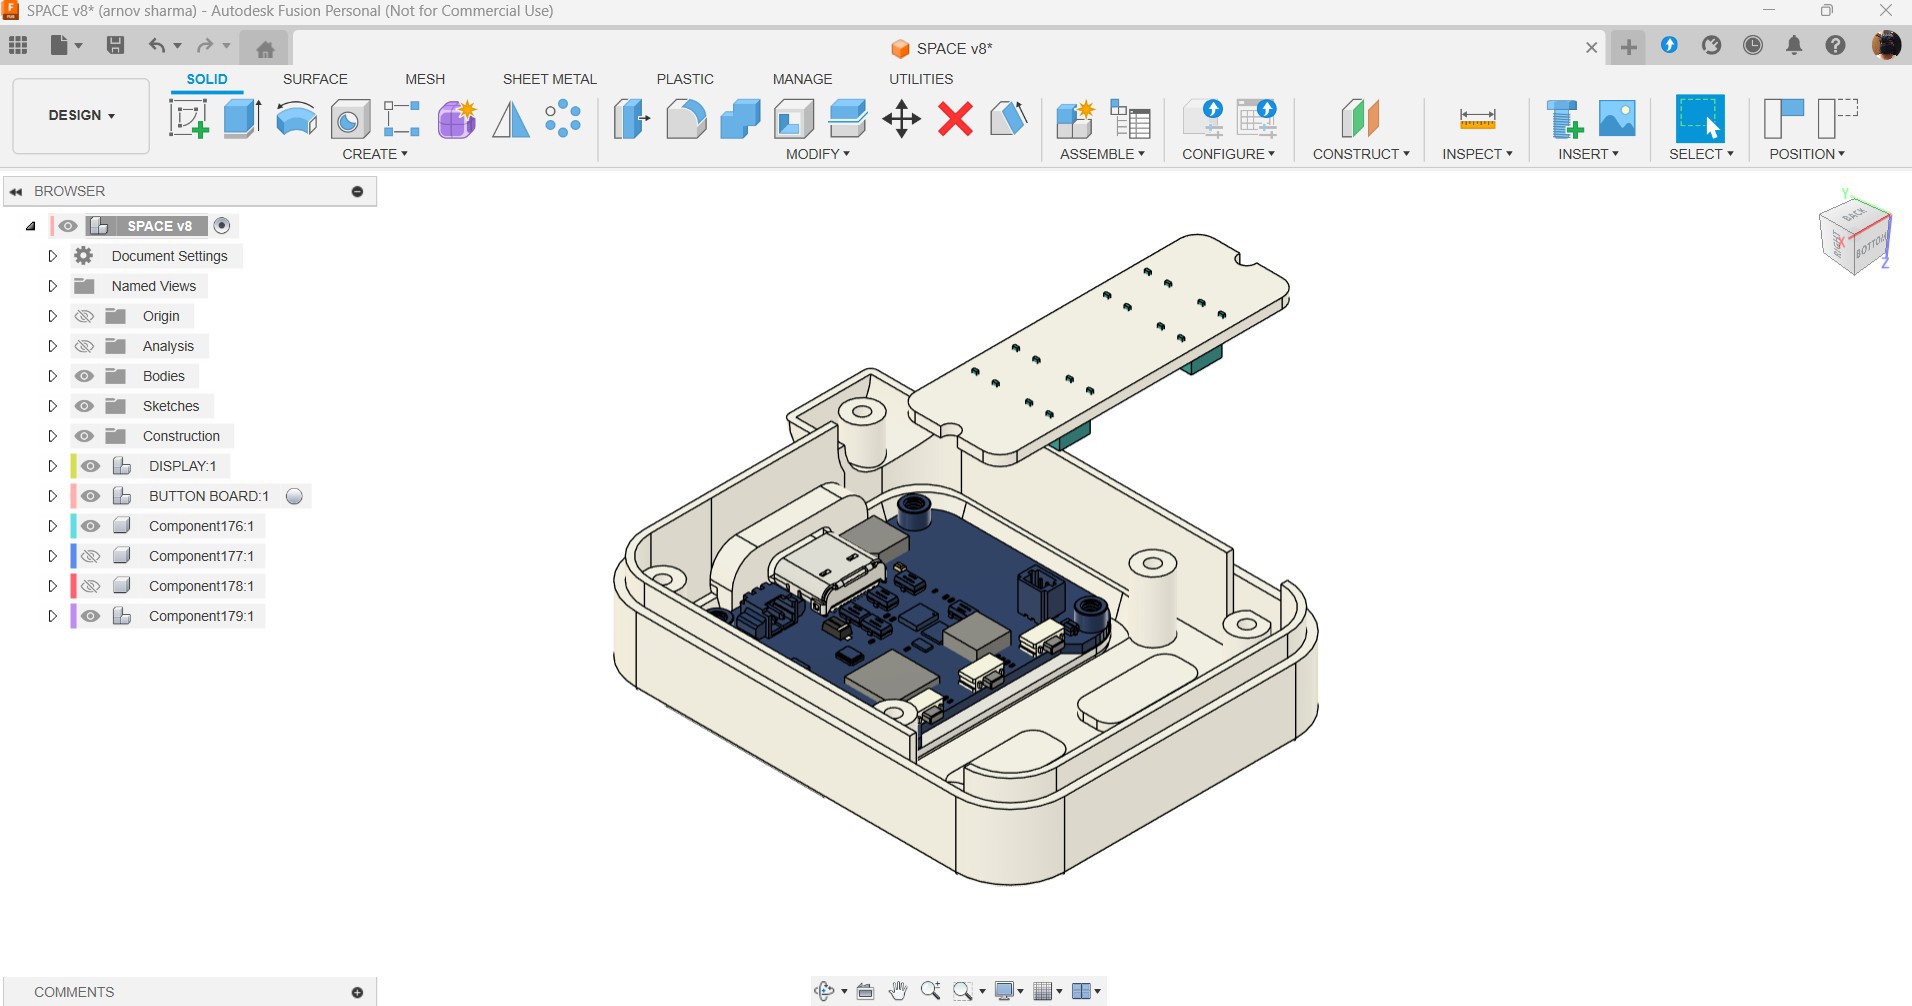Screen dimensions: 1912x1006
Task: Click the Mirror tool icon
Action: [x=510, y=119]
